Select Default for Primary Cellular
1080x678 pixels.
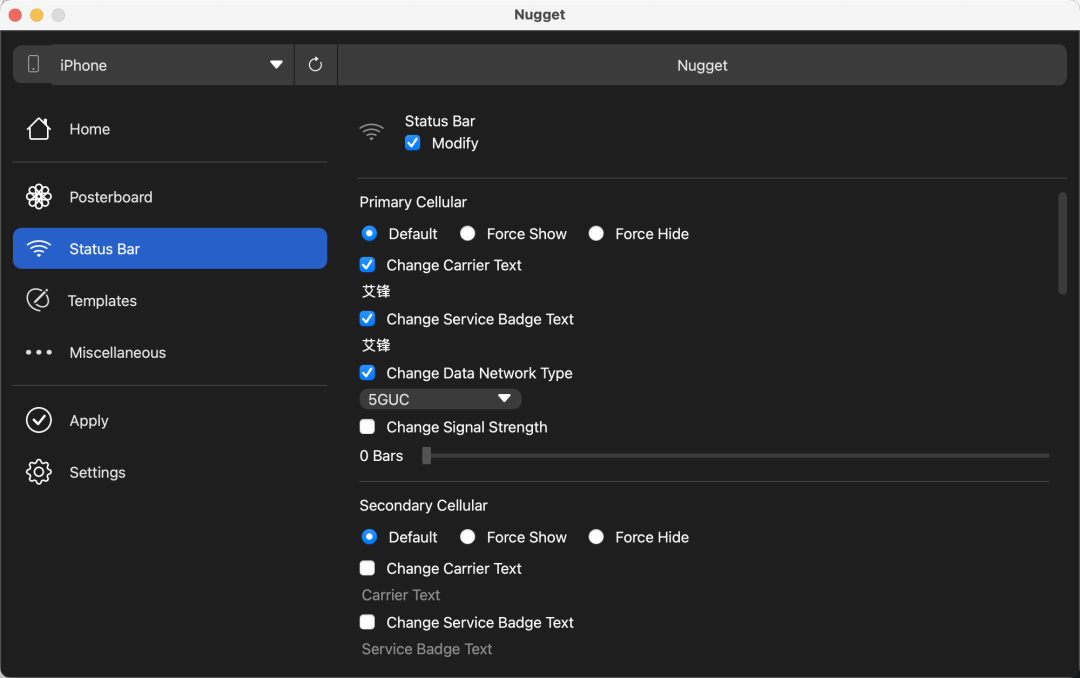(x=369, y=234)
